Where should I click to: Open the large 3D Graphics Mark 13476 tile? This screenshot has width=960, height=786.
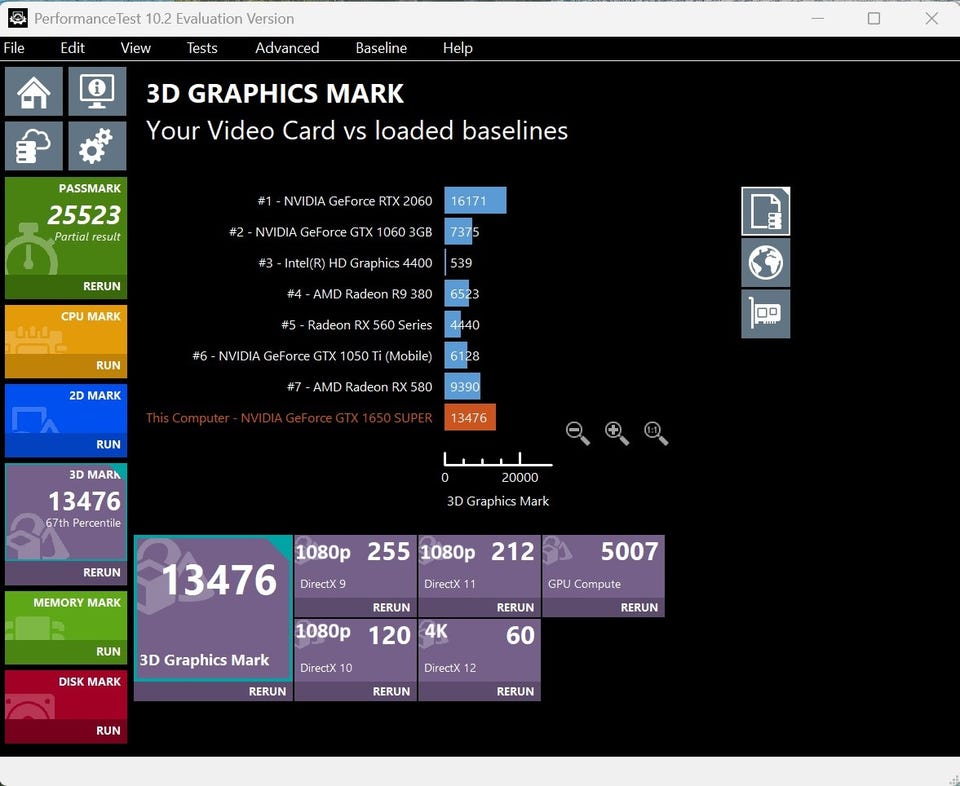[213, 608]
